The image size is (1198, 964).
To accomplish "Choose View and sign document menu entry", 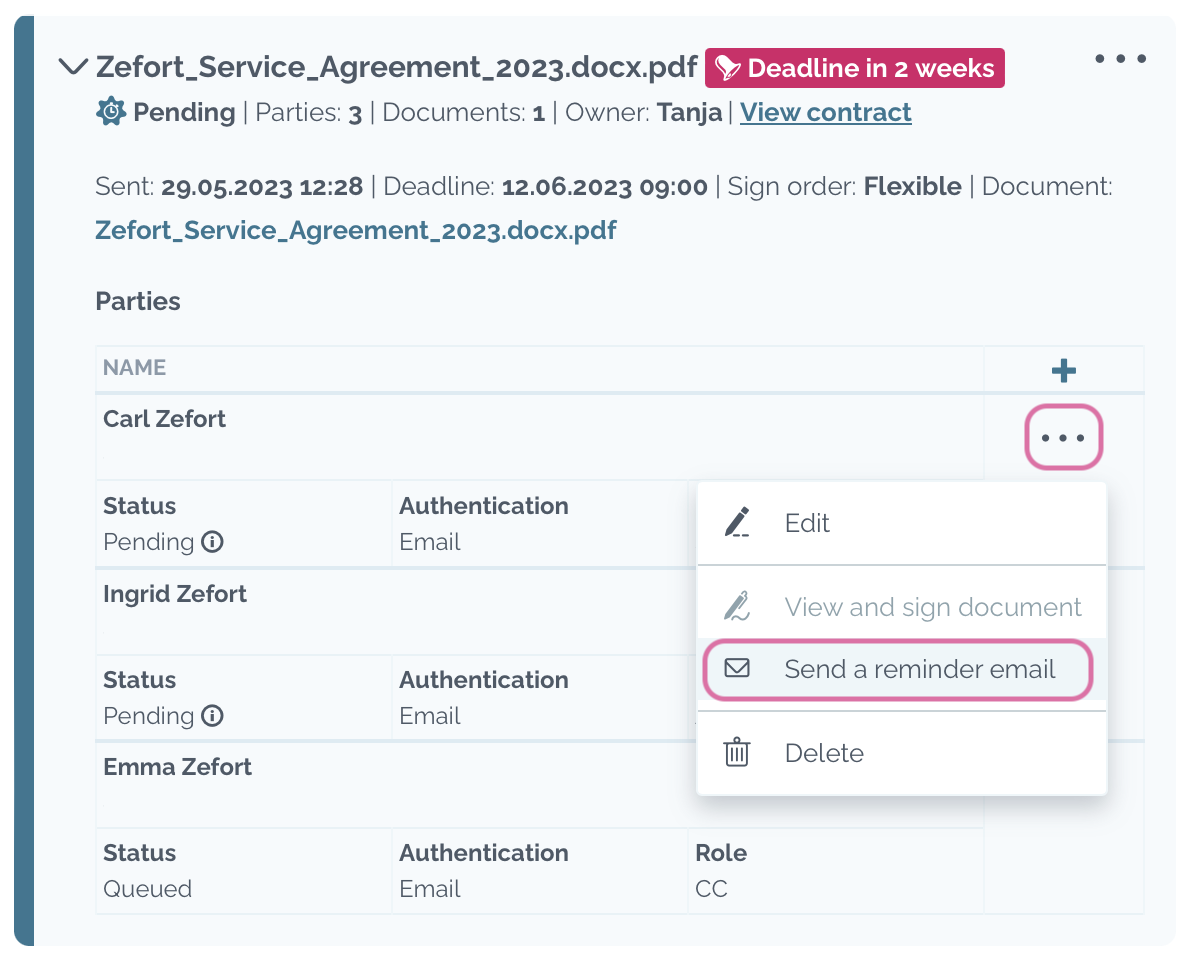I will pyautogui.click(x=902, y=607).
